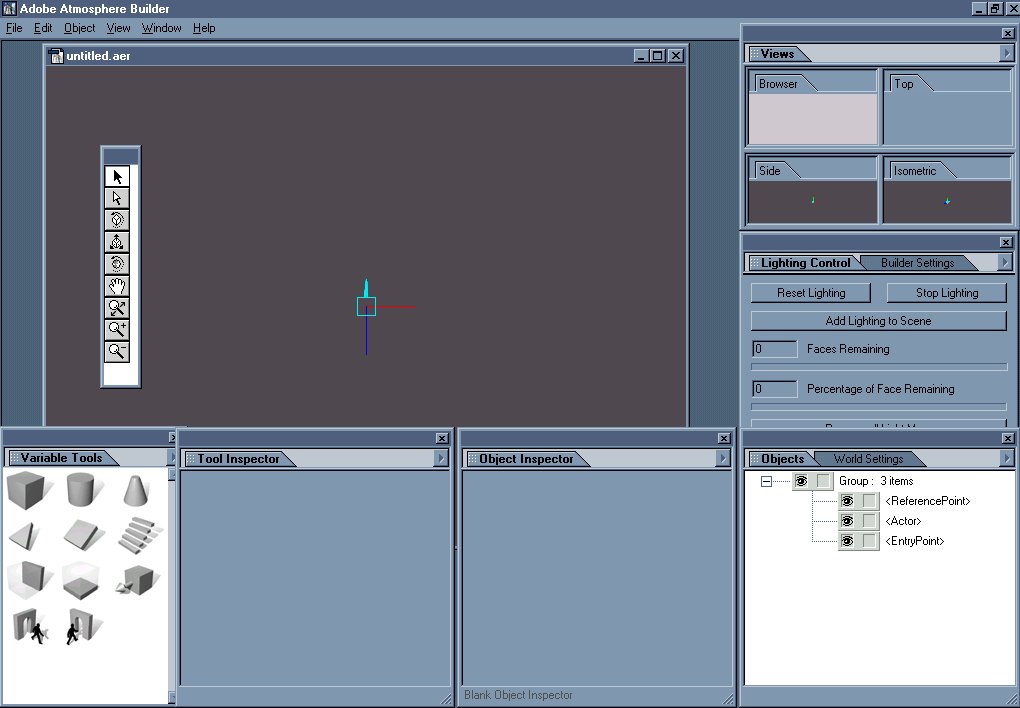Viewport: 1020px width, 708px height.
Task: Click inside the Isometric view preview pane
Action: [x=947, y=202]
